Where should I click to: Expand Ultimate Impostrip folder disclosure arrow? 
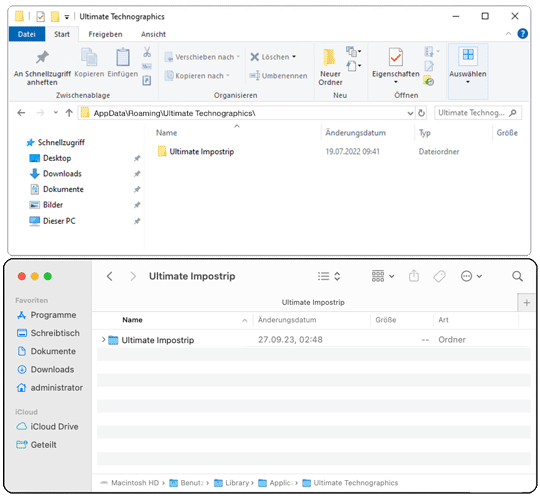pyautogui.click(x=103, y=340)
